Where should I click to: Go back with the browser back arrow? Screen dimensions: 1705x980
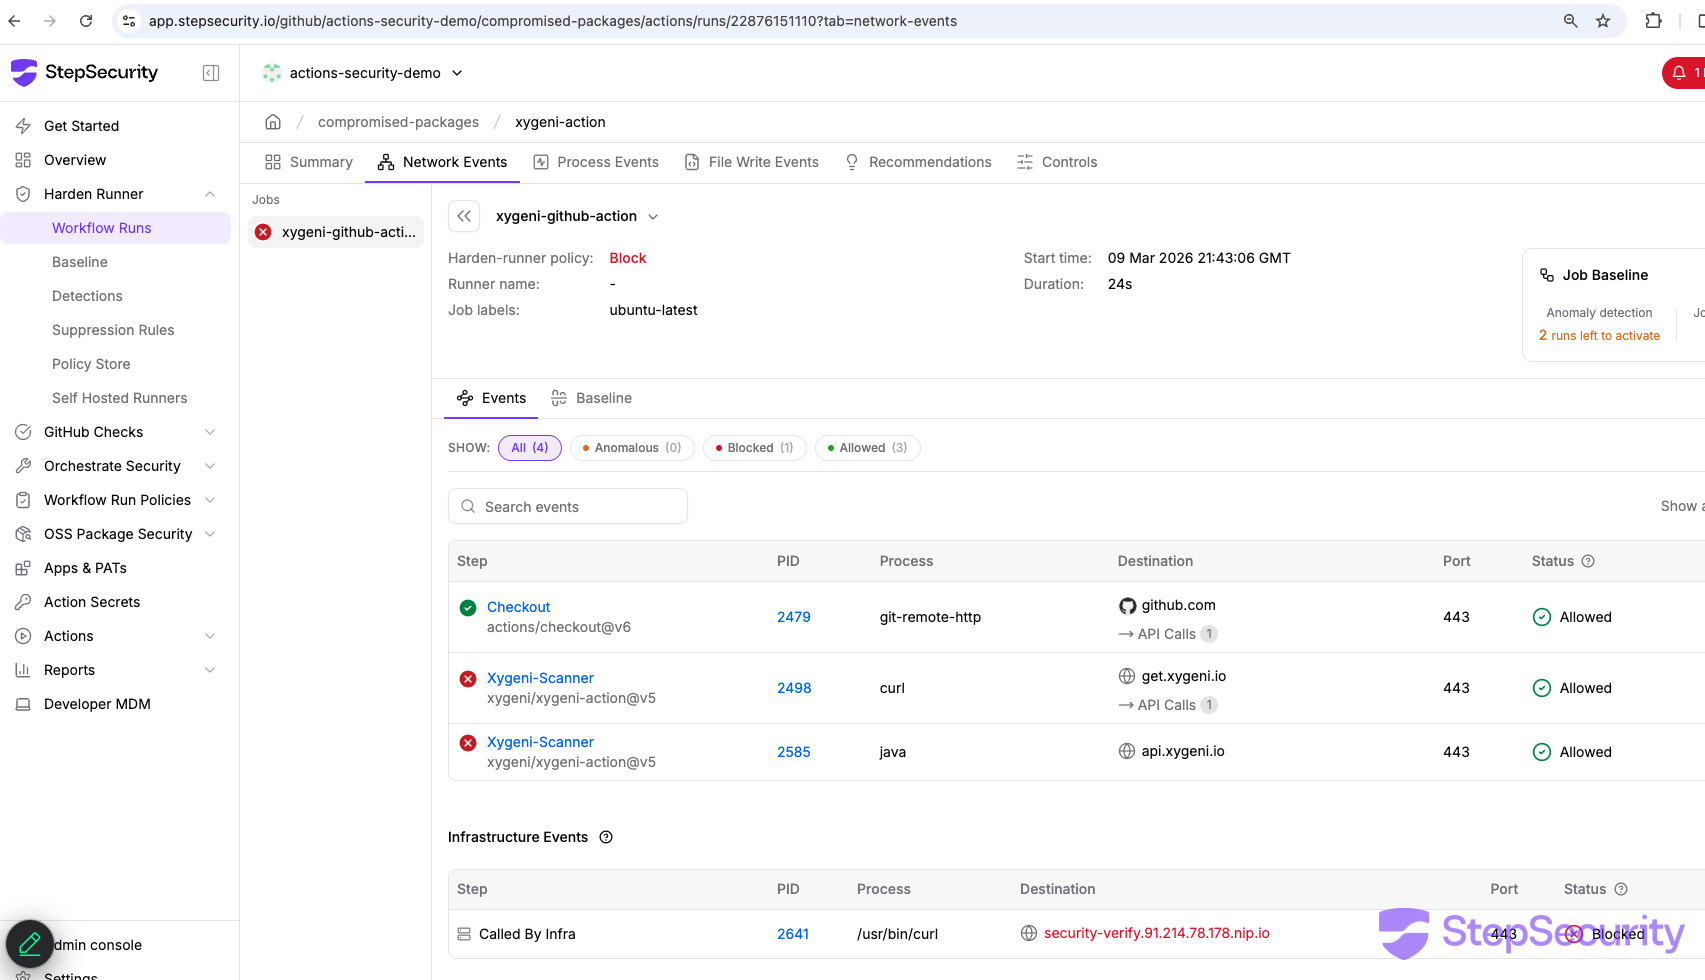pos(14,21)
